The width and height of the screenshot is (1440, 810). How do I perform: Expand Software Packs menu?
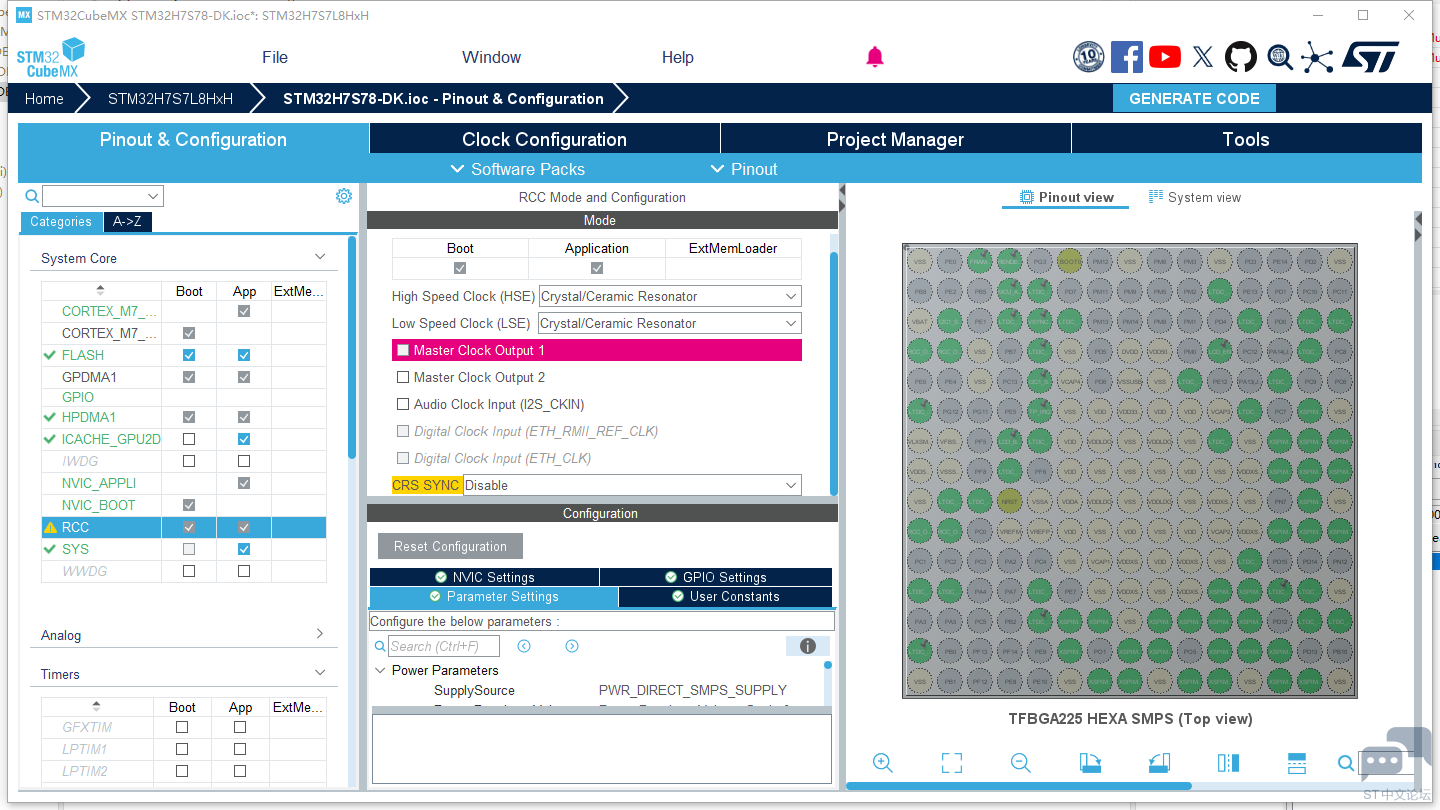[x=518, y=169]
